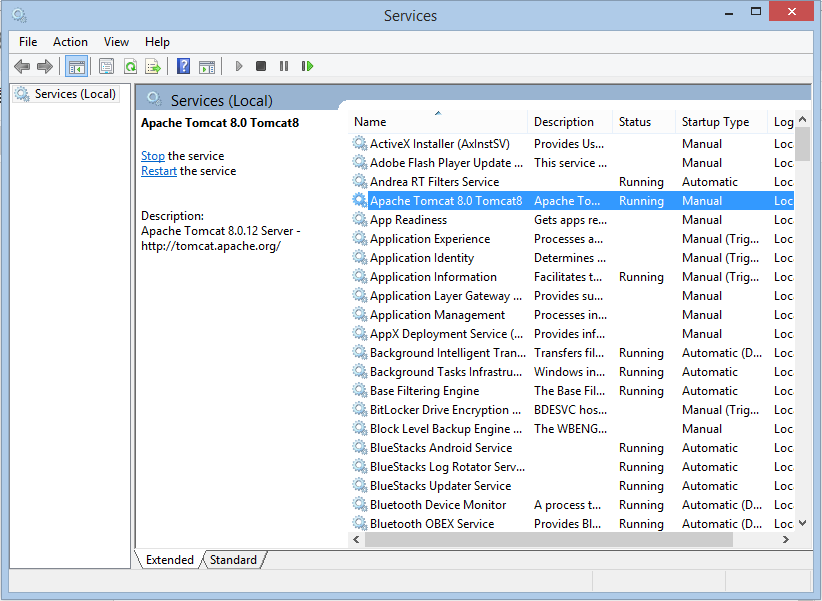
Task: Select Services (Local) in the console tree
Action: coord(66,94)
